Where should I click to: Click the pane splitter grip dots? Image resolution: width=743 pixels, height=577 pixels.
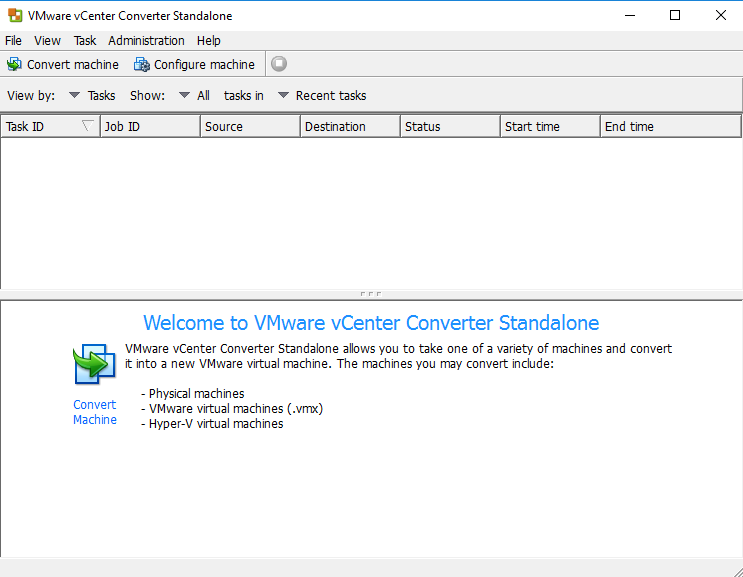click(x=371, y=294)
